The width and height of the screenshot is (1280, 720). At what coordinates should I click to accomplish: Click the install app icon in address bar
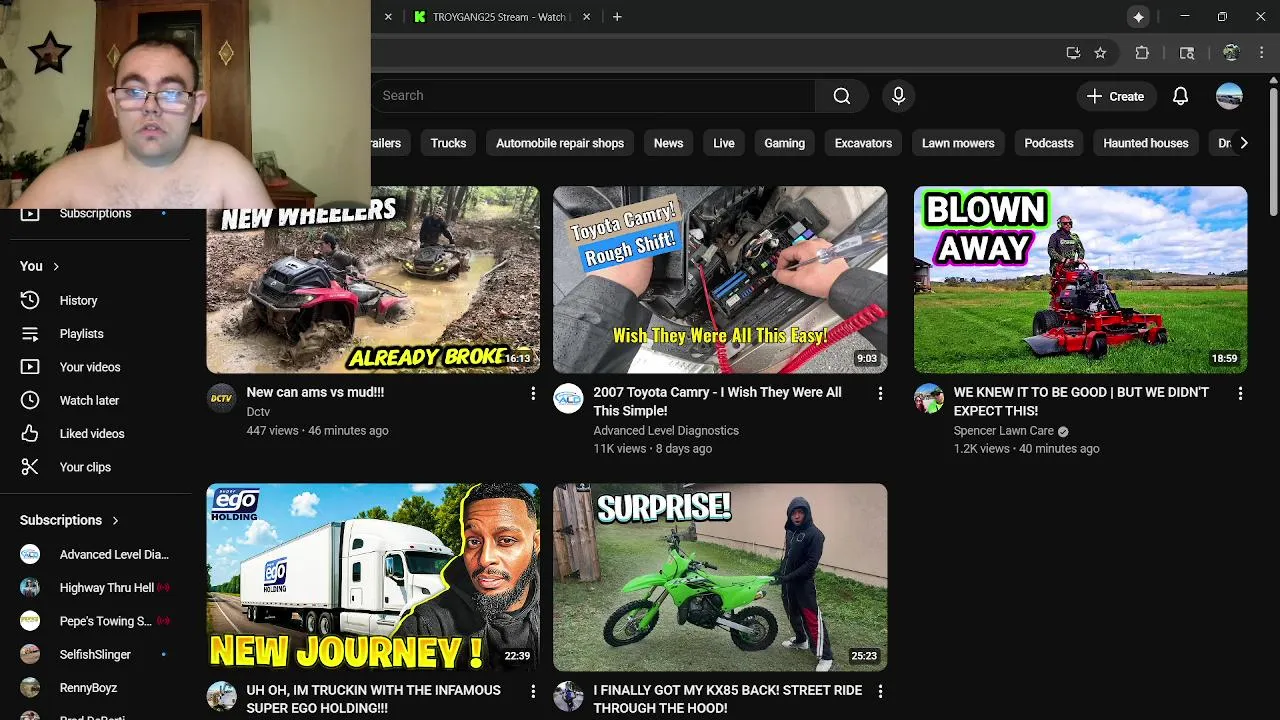coord(1073,53)
